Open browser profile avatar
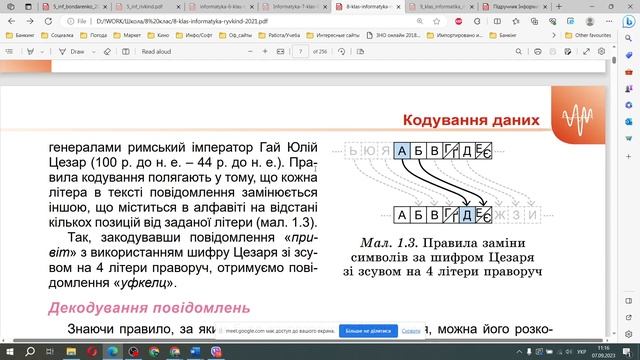This screenshot has height=360, width=640. point(589,21)
